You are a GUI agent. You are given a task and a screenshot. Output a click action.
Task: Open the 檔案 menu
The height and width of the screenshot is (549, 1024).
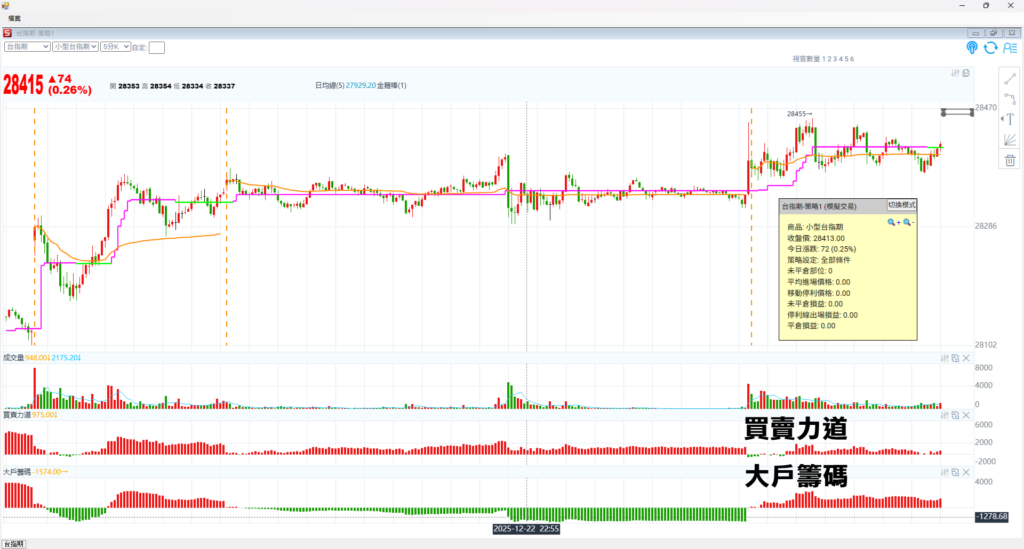(15, 18)
